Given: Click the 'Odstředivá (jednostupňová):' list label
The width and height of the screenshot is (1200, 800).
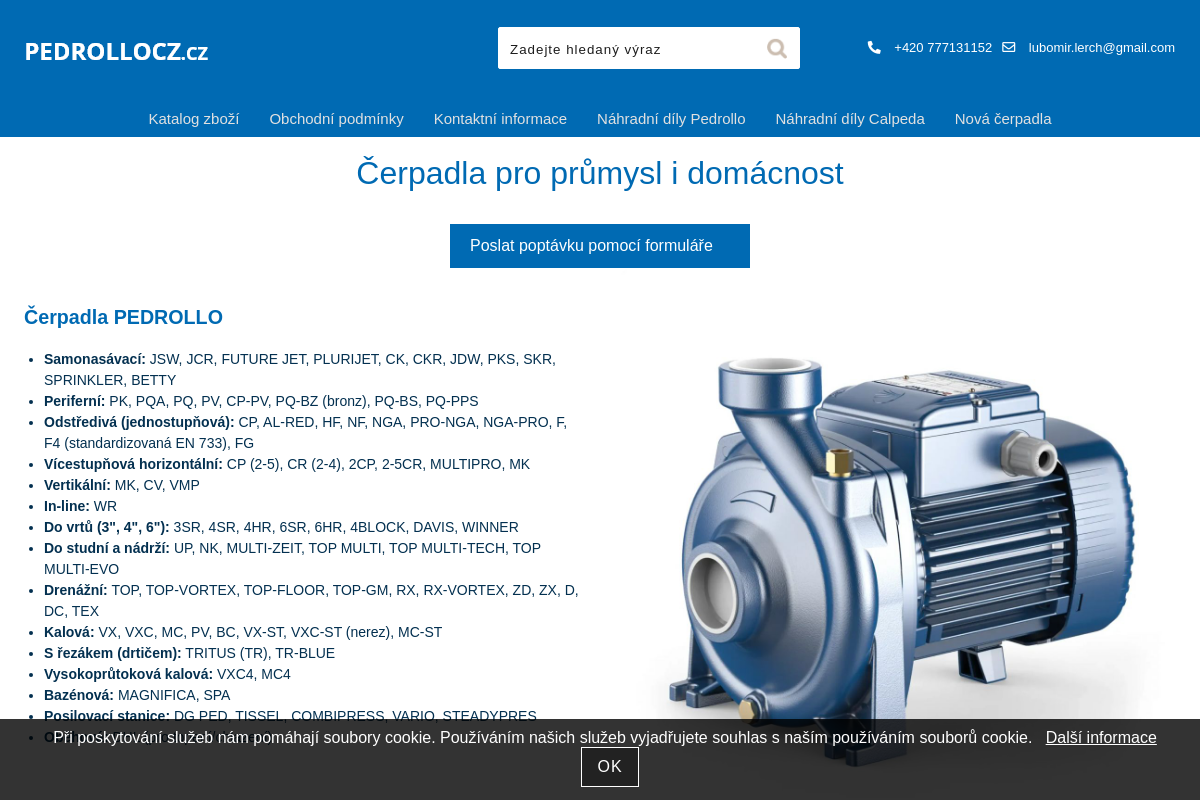Looking at the screenshot, I should click(x=139, y=422).
